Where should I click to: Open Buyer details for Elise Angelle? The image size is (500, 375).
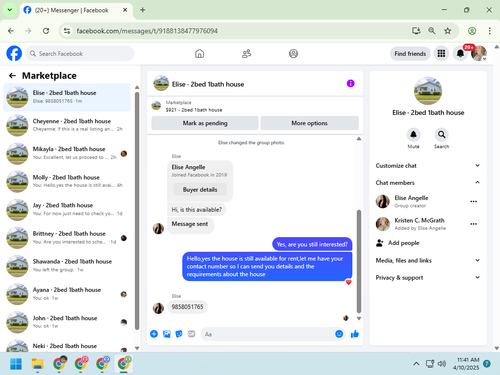click(200, 189)
